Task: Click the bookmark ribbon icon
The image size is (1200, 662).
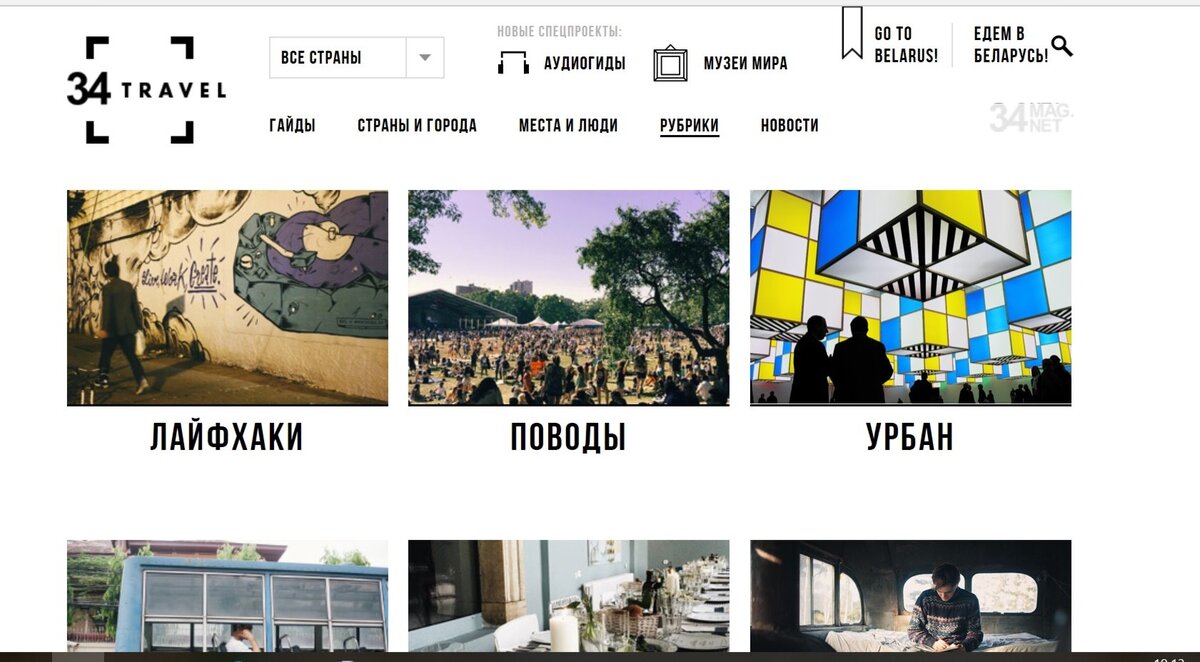Action: pos(852,33)
